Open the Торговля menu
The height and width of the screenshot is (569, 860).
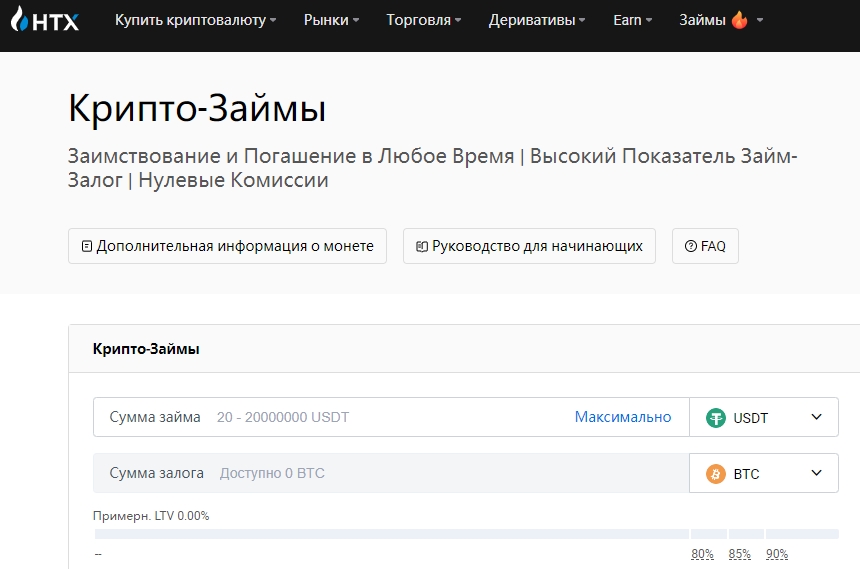point(423,20)
